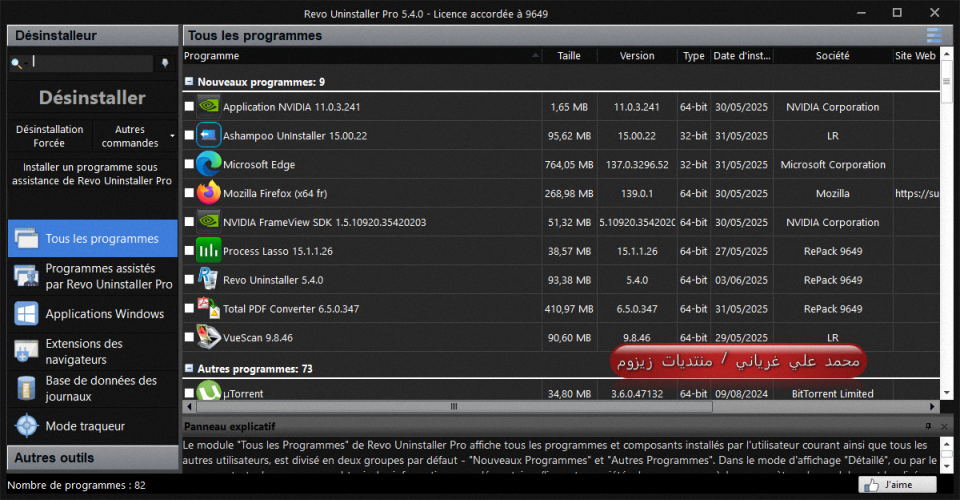Click the Extensions des navigateurs icon
Image resolution: width=960 pixels, height=500 pixels.
[26, 351]
